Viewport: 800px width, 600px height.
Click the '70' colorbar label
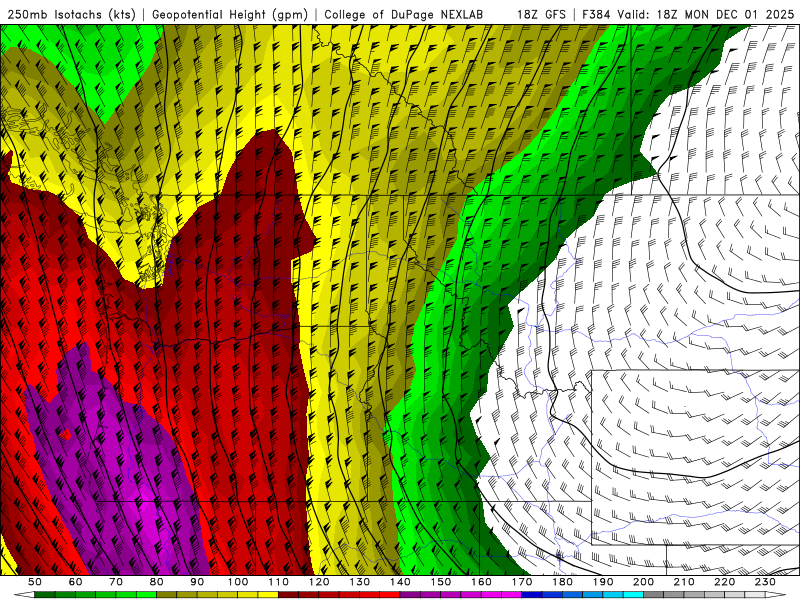[x=116, y=582]
